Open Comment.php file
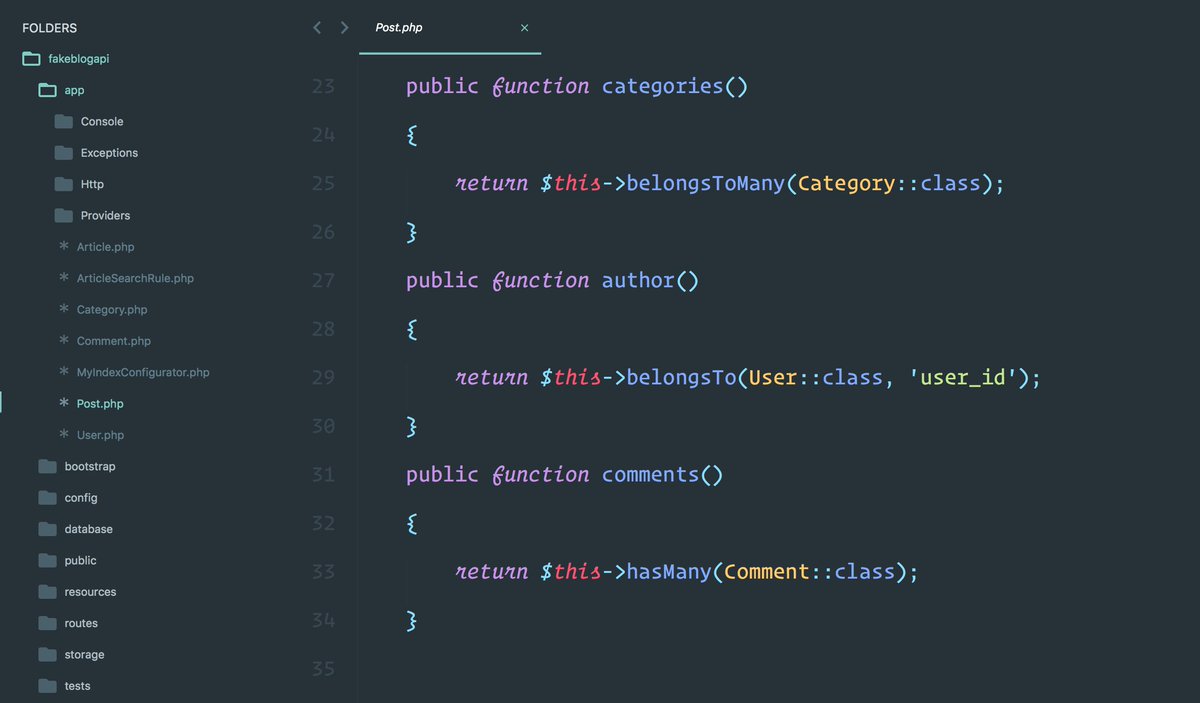The width and height of the screenshot is (1200, 703). (113, 341)
